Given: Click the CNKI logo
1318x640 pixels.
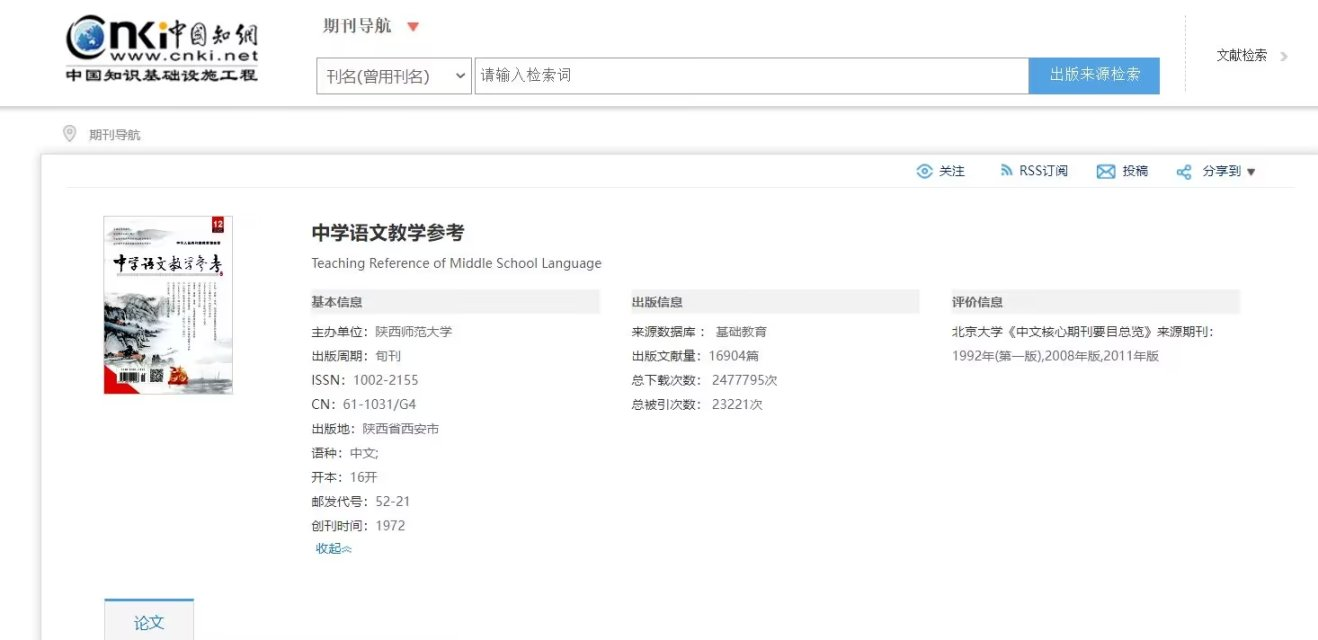Looking at the screenshot, I should [x=162, y=48].
